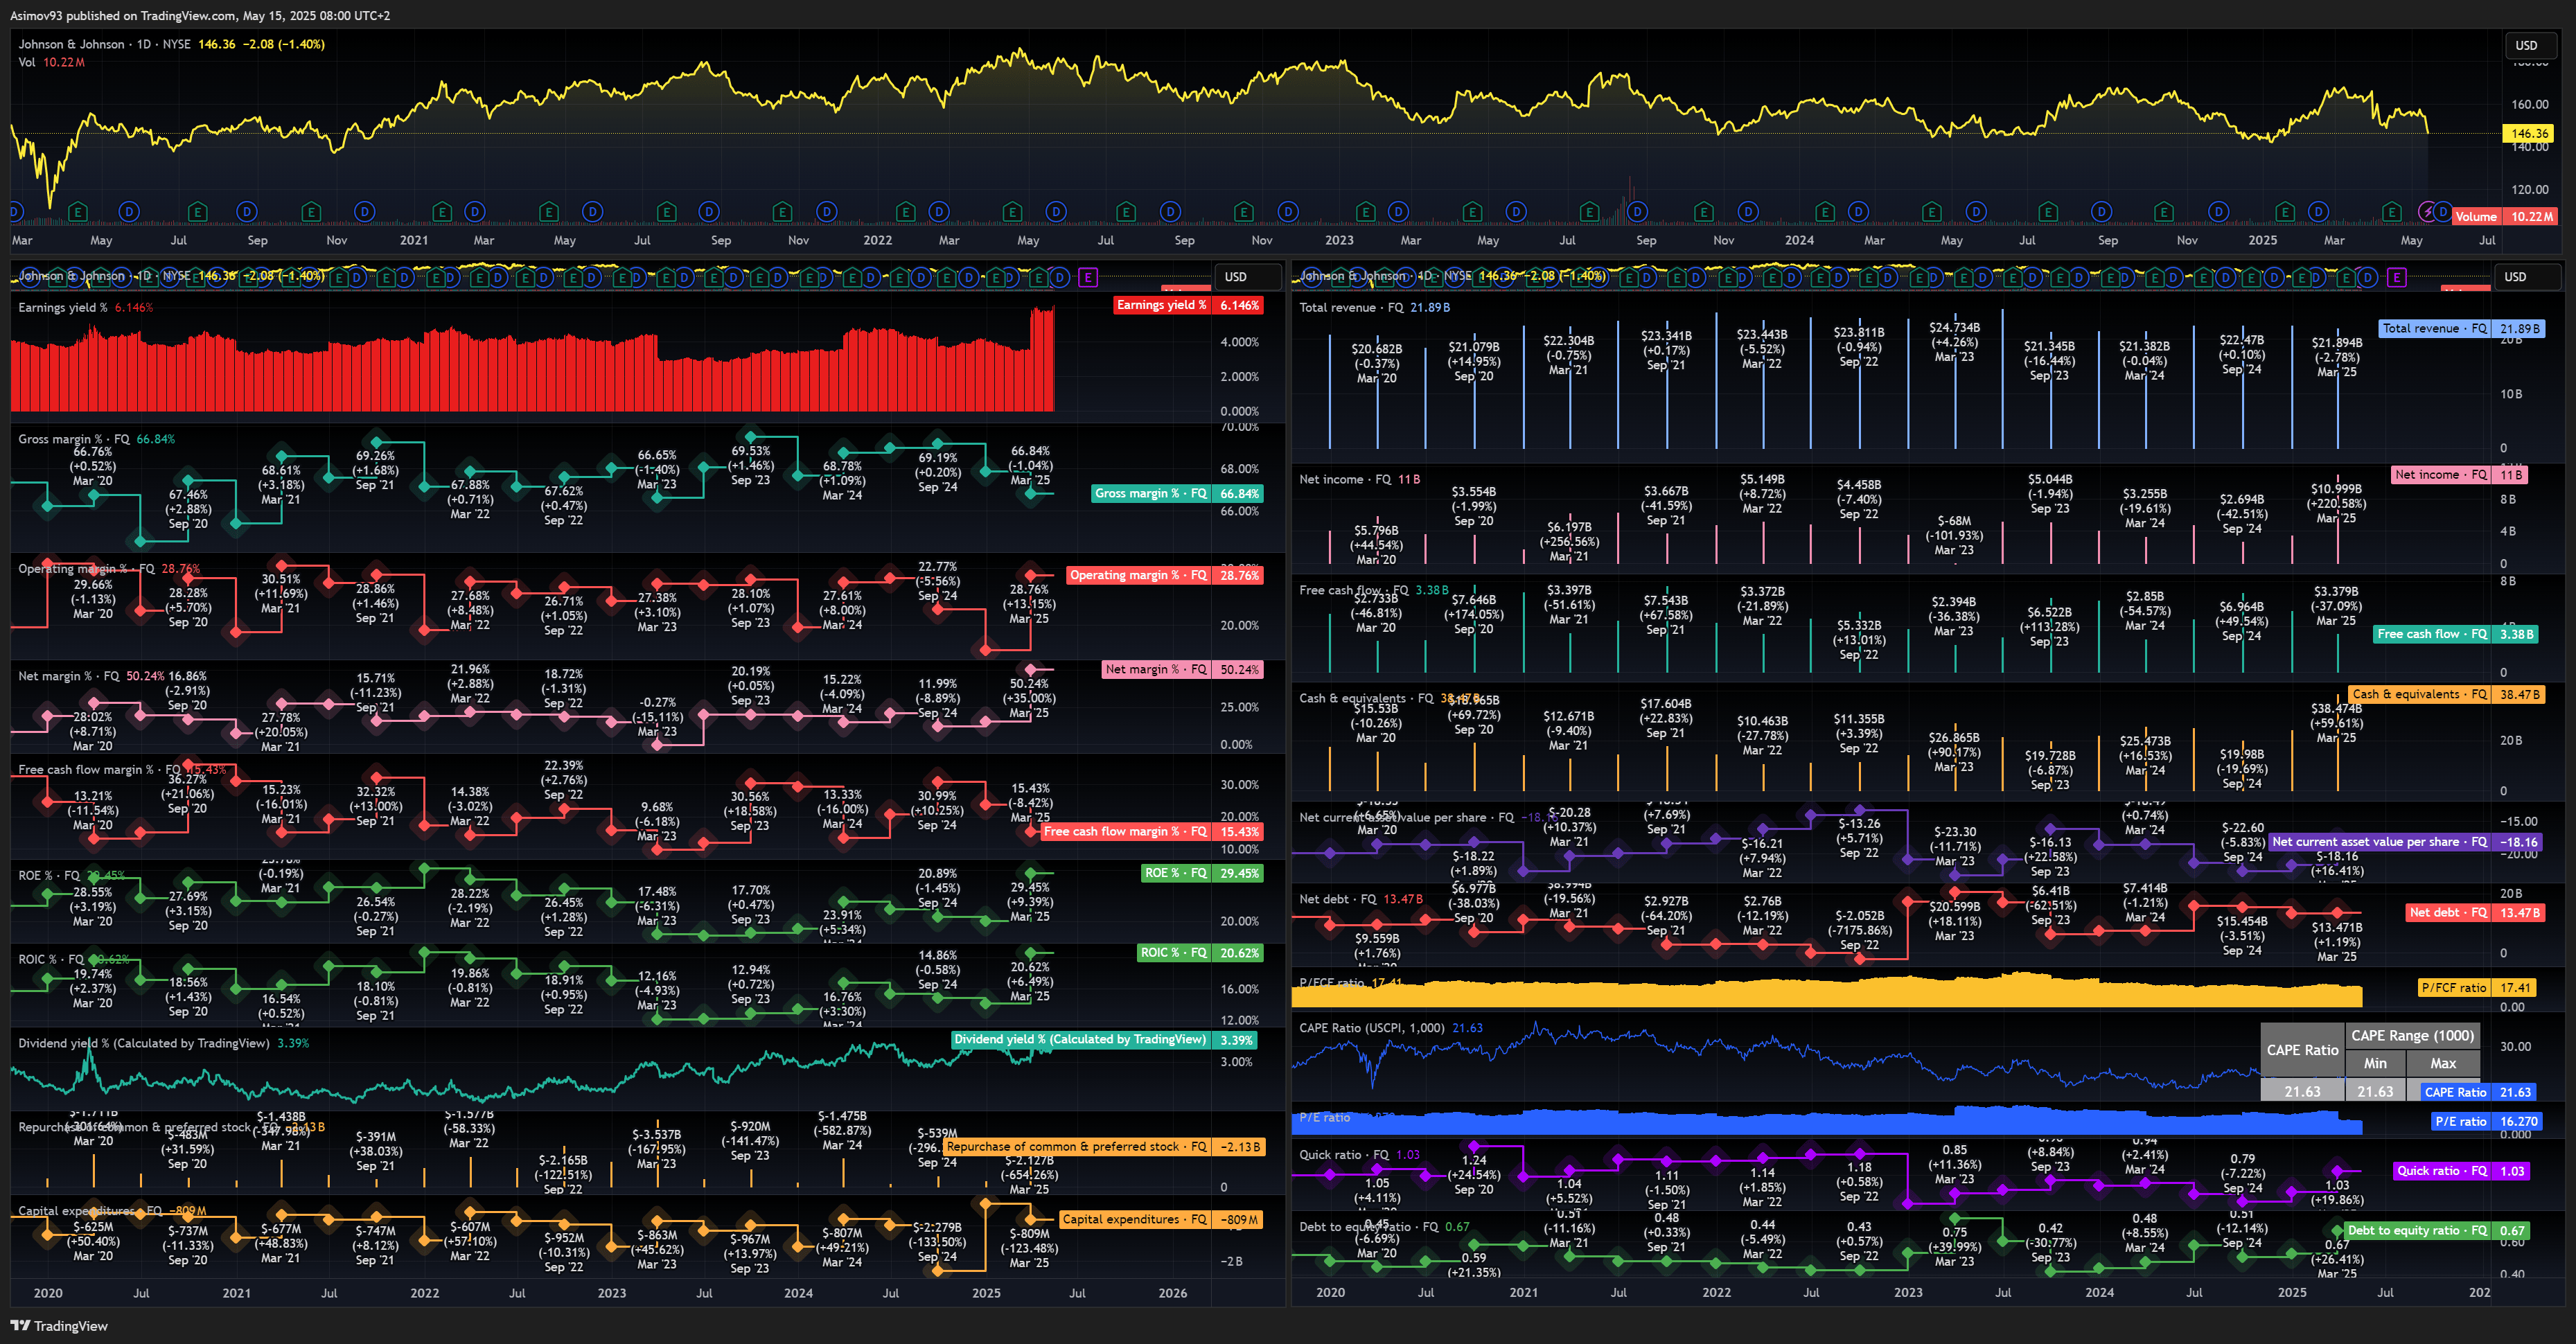
Task: Open the April 2025 earnings marker on main chart
Action: [x=2391, y=212]
